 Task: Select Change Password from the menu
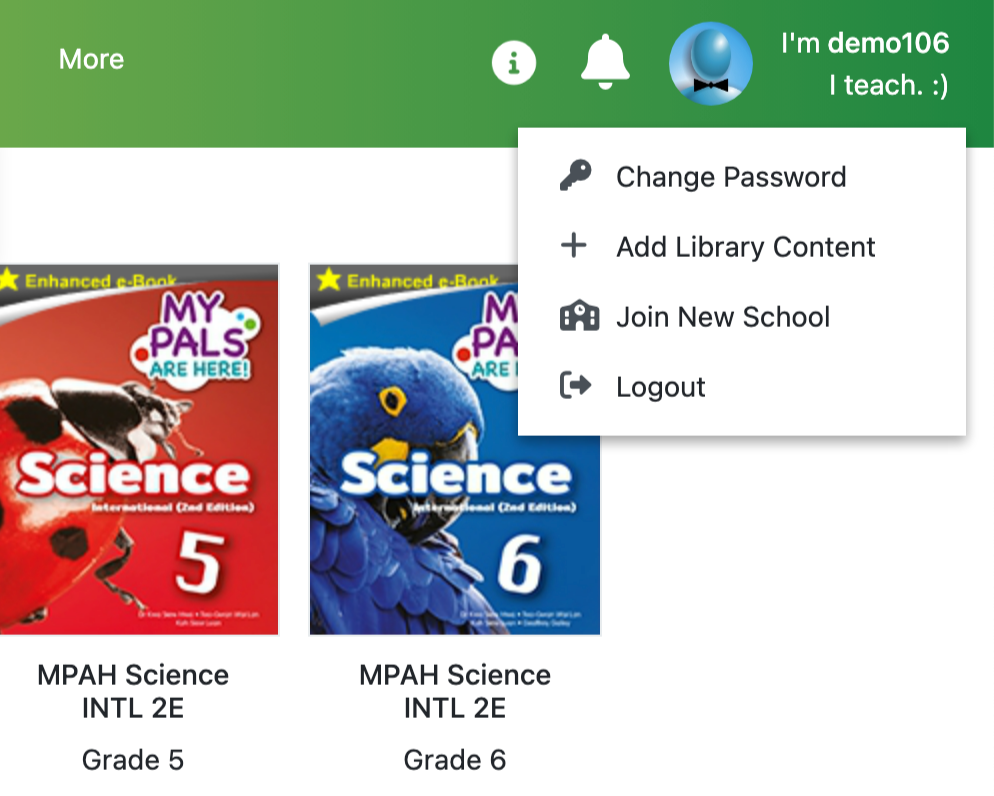(x=731, y=176)
